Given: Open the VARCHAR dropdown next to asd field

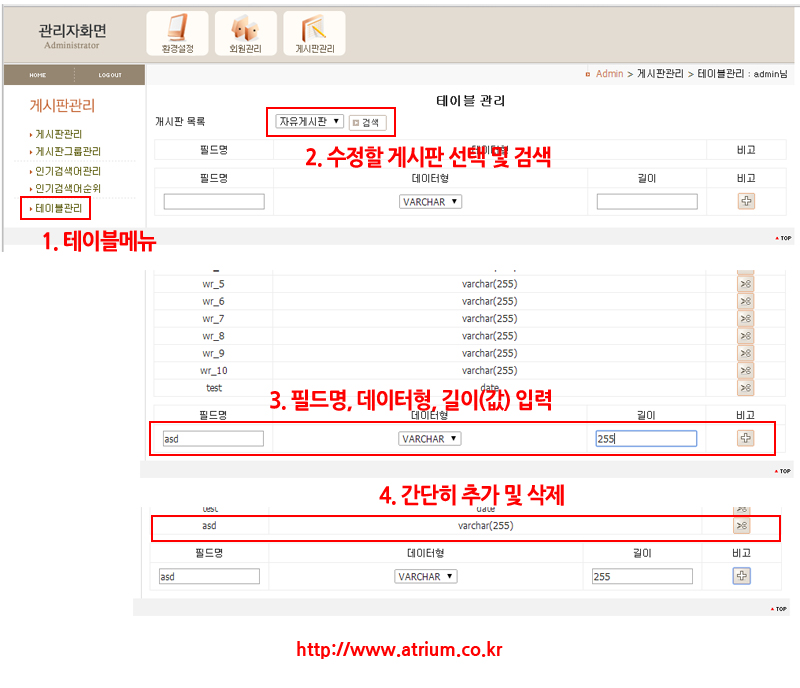Looking at the screenshot, I should pyautogui.click(x=430, y=438).
